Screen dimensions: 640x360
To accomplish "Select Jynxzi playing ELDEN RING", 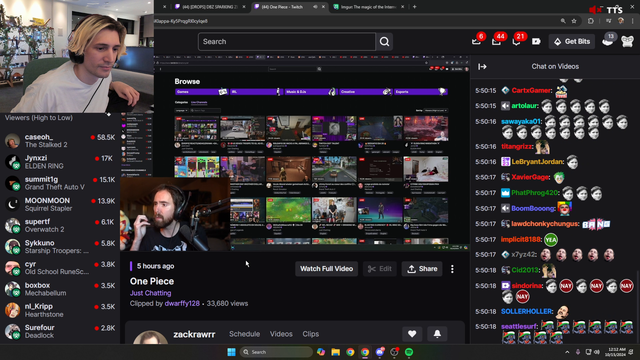I will (60, 162).
